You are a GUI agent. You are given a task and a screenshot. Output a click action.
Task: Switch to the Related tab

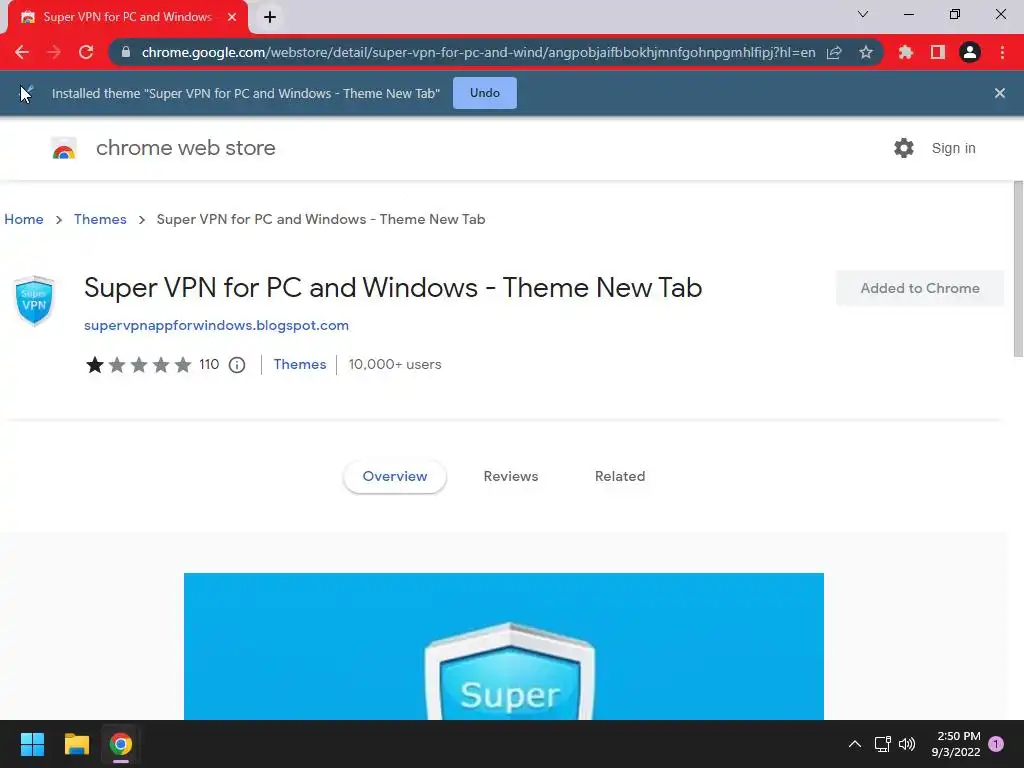[620, 477]
